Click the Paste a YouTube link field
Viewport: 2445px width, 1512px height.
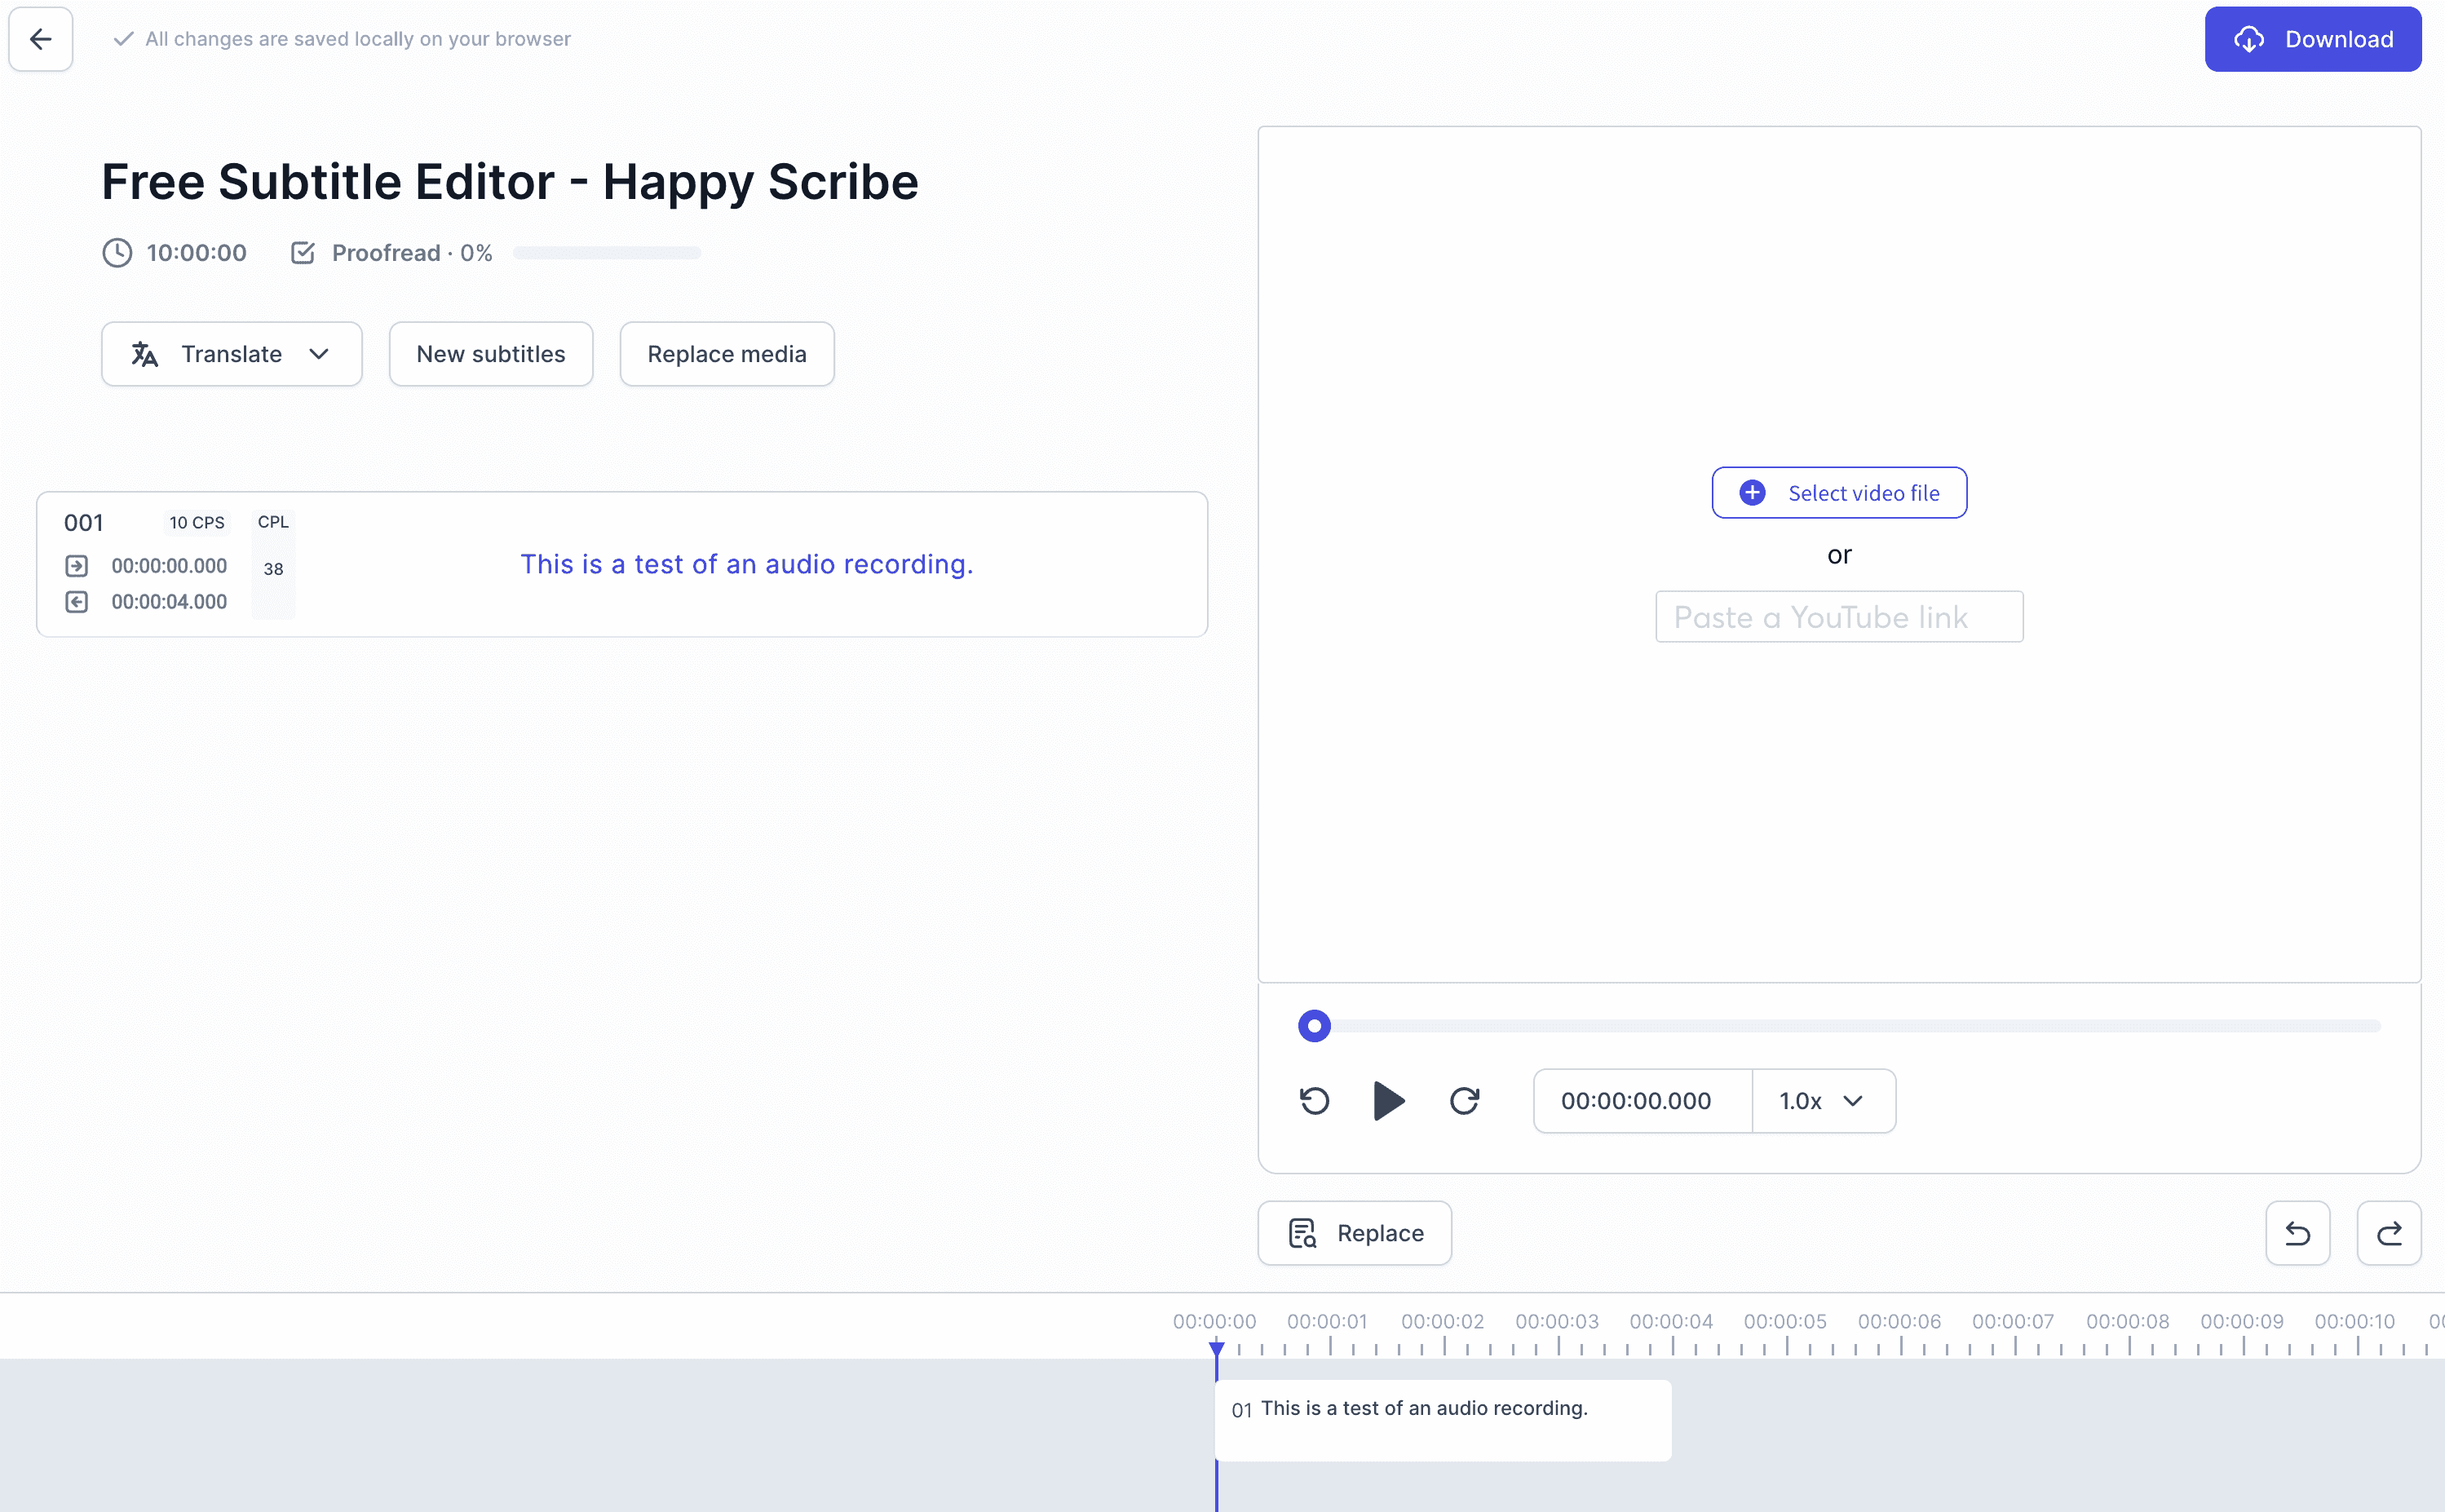click(x=1838, y=617)
